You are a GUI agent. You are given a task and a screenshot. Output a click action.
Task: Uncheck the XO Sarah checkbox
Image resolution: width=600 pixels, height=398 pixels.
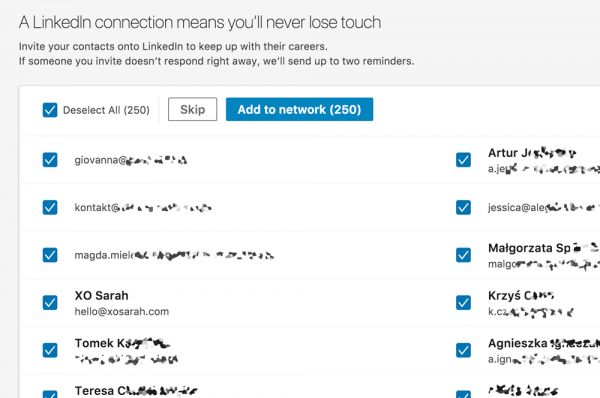click(50, 303)
